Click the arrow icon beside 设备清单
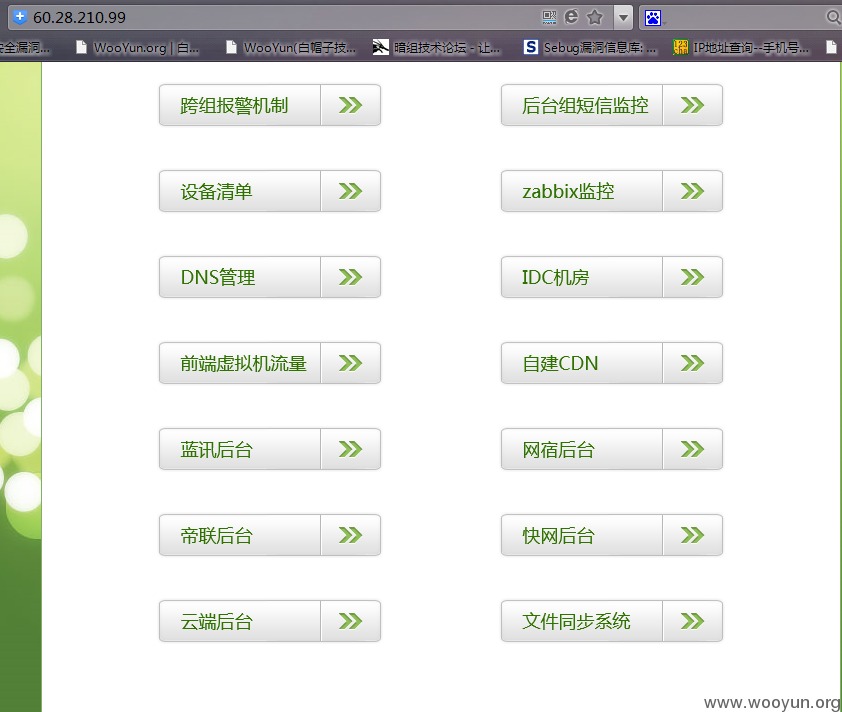 pos(351,191)
